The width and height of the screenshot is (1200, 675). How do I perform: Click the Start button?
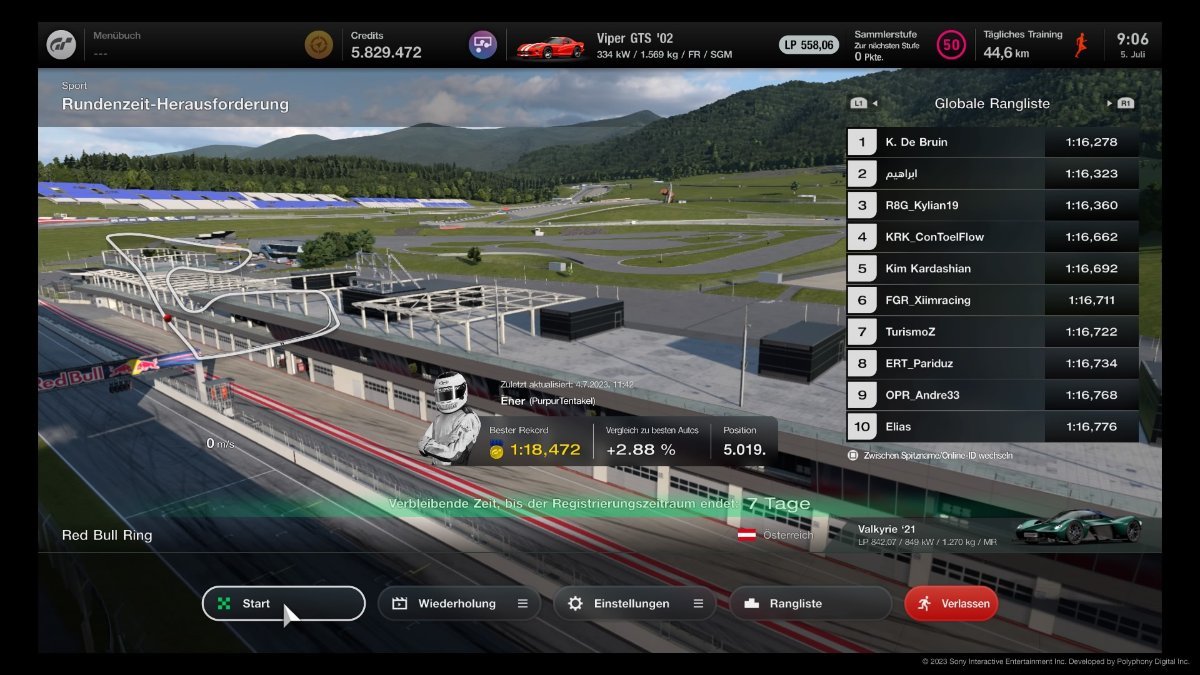[x=284, y=604]
